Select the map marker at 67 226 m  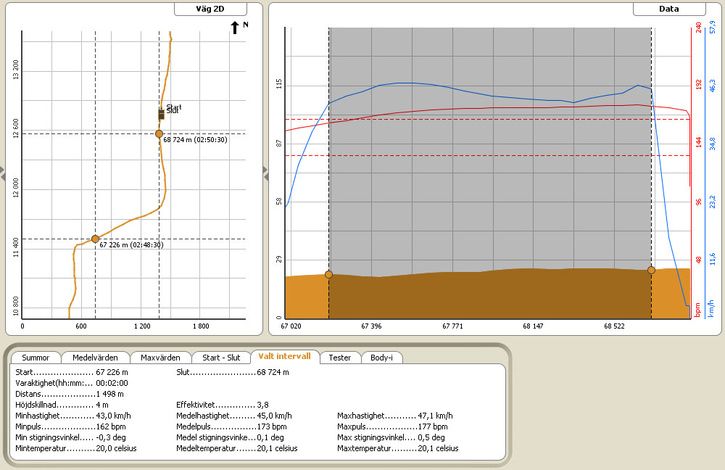click(x=95, y=239)
